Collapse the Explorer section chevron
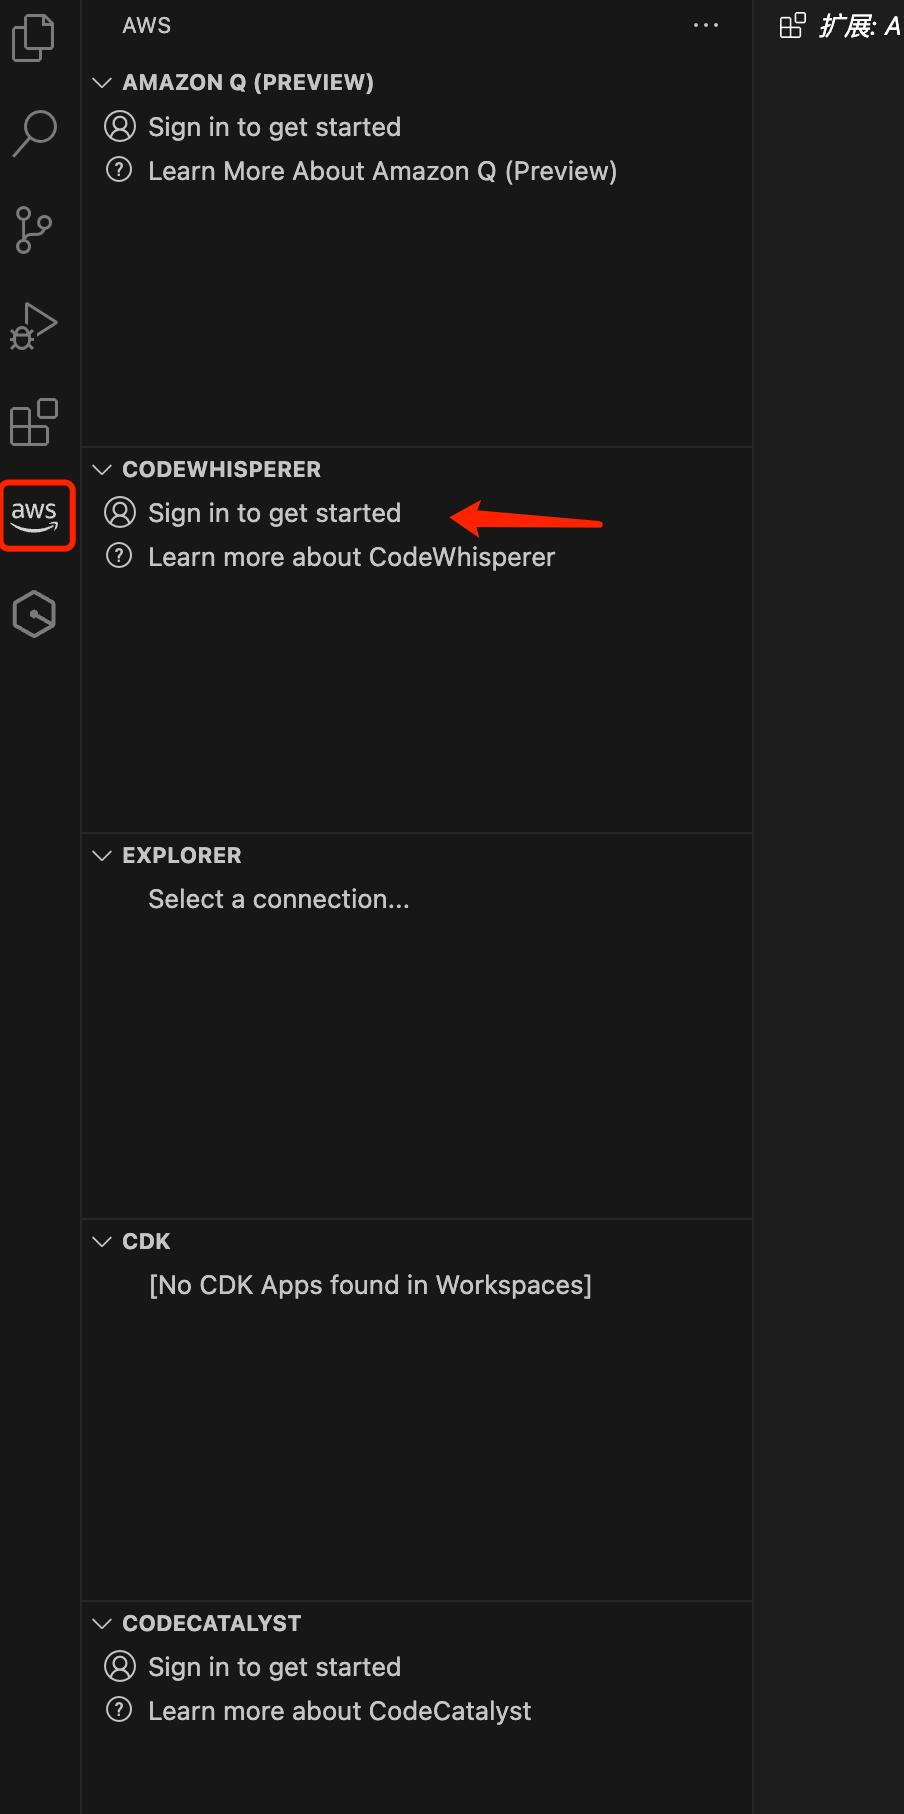Viewport: 904px width, 1814px height. (x=101, y=855)
